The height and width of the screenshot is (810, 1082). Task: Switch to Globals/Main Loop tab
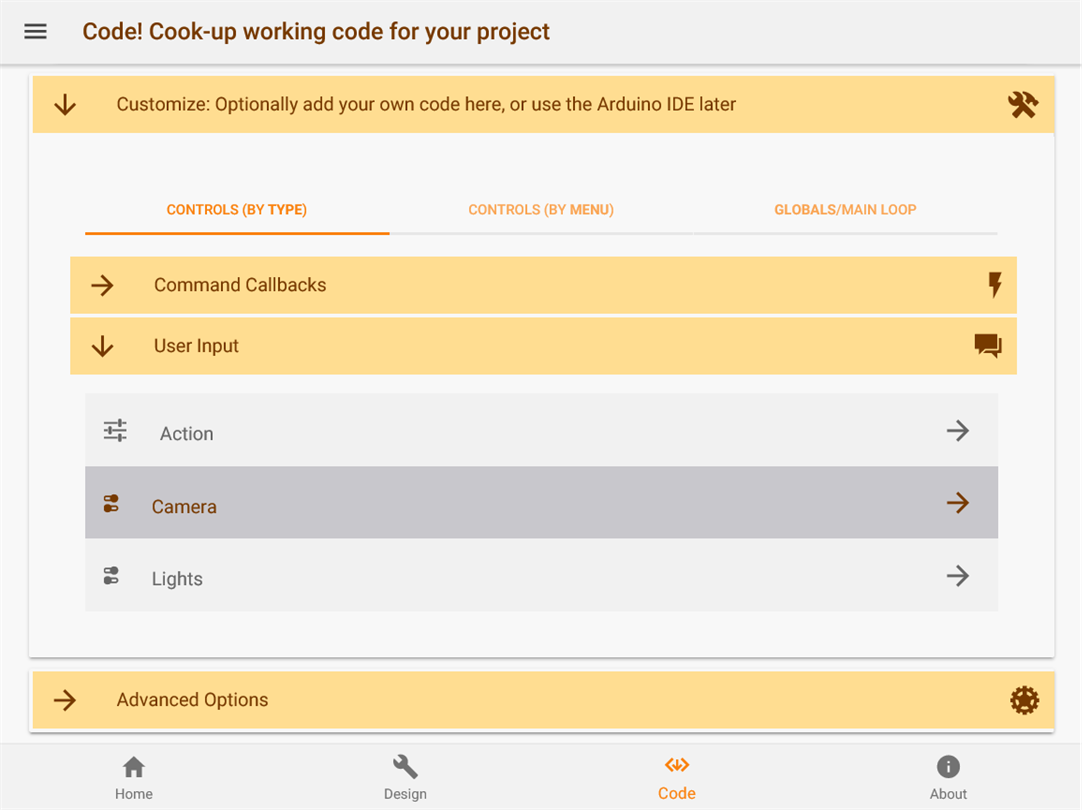[845, 210]
